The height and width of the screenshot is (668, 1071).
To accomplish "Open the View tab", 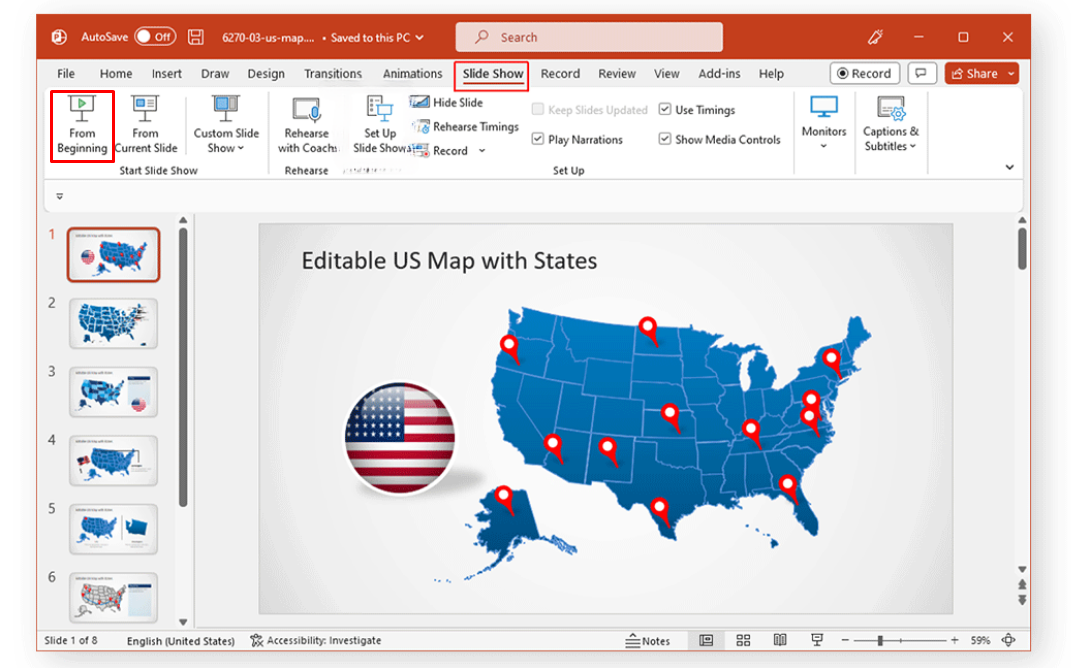I will [x=666, y=74].
